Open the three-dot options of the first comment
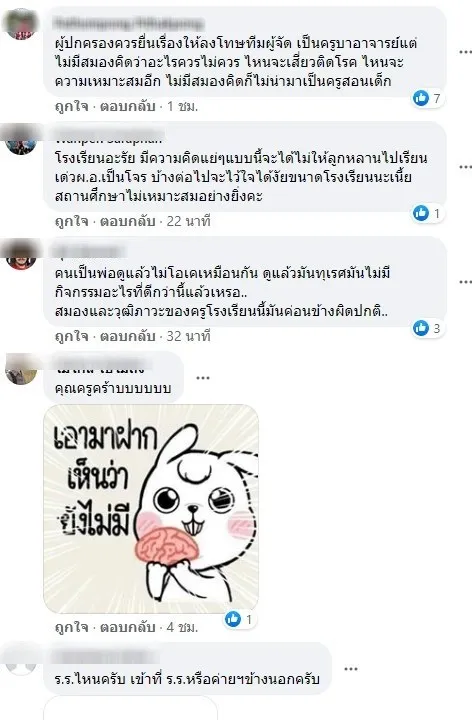The image size is (472, 720). 465,52
